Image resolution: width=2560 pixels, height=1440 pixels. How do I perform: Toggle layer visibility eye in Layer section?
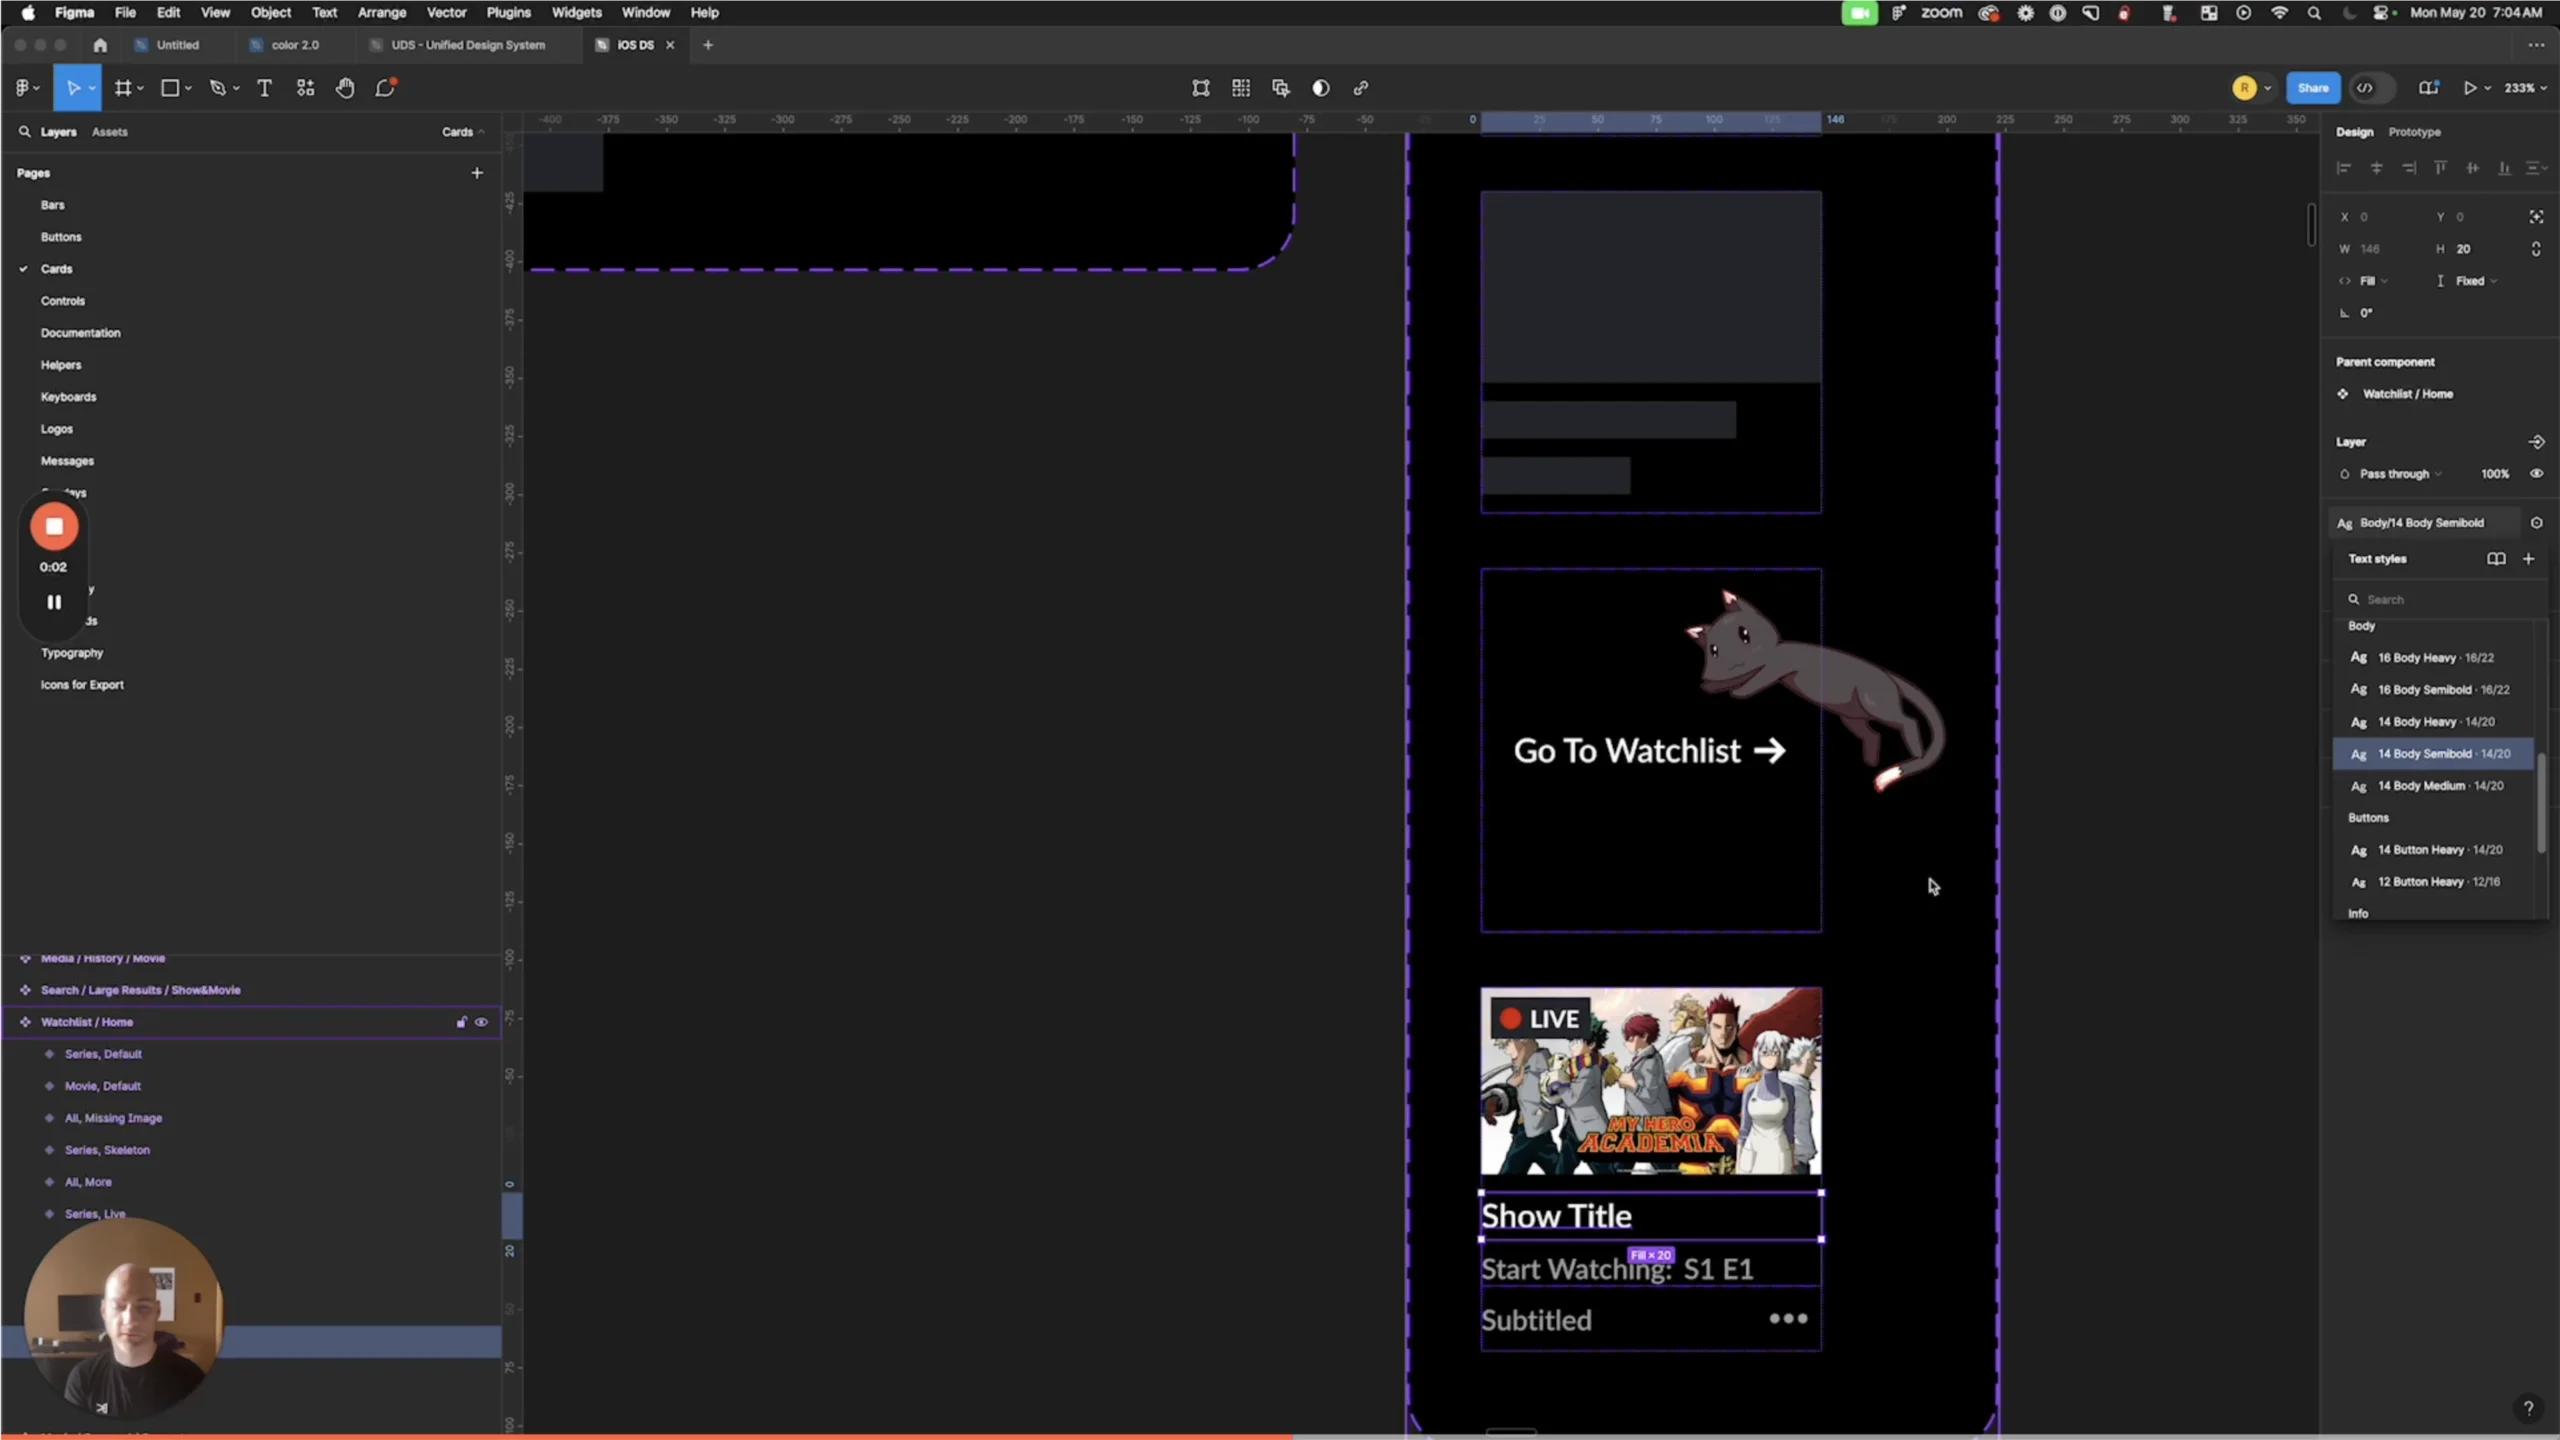[x=2536, y=474]
